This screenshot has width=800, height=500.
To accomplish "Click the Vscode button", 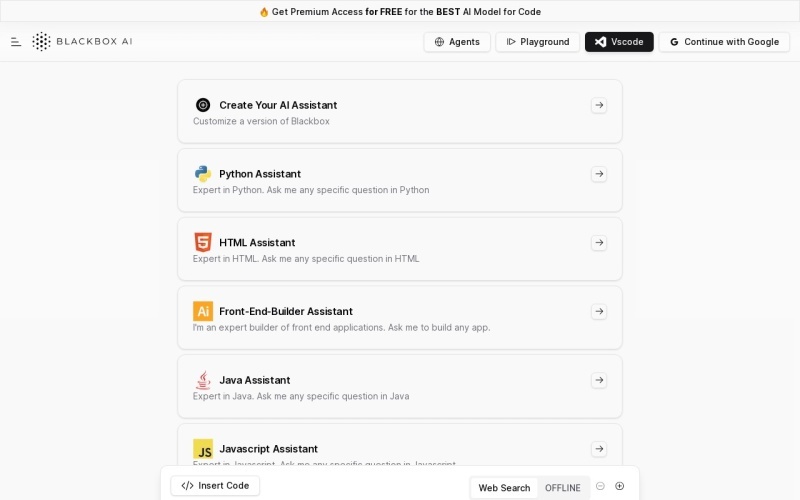I will [619, 42].
